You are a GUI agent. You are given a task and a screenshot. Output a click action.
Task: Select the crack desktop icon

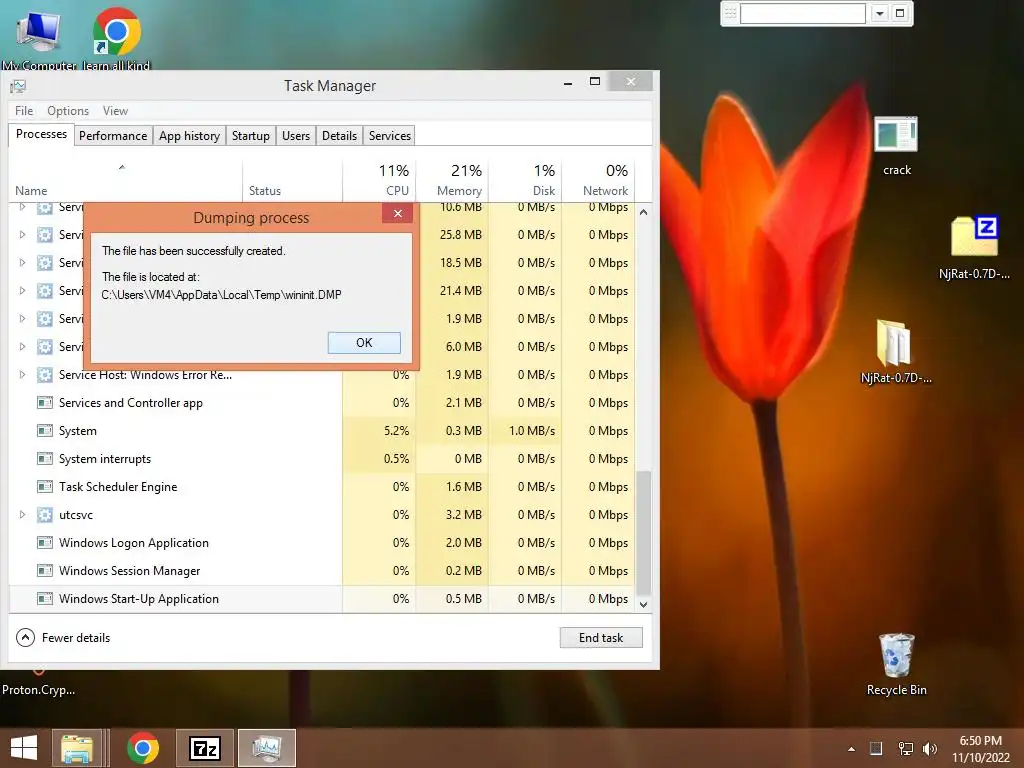tap(896, 146)
